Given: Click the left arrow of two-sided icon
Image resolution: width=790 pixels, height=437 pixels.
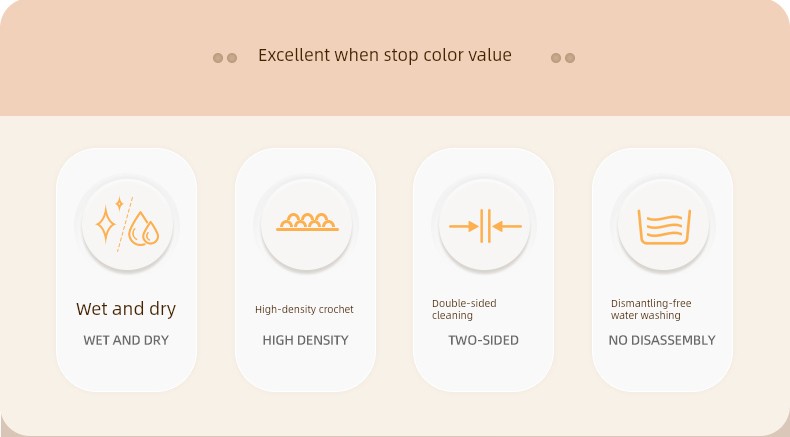Looking at the screenshot, I should pyautogui.click(x=464, y=227).
